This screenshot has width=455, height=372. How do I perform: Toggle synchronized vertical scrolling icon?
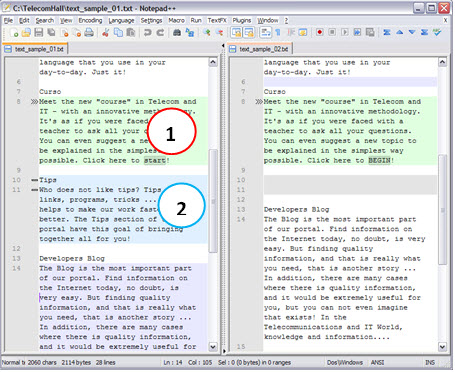[x=236, y=33]
